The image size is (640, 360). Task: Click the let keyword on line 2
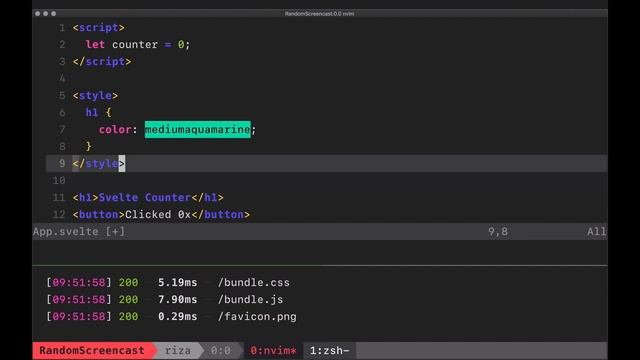tap(95, 44)
